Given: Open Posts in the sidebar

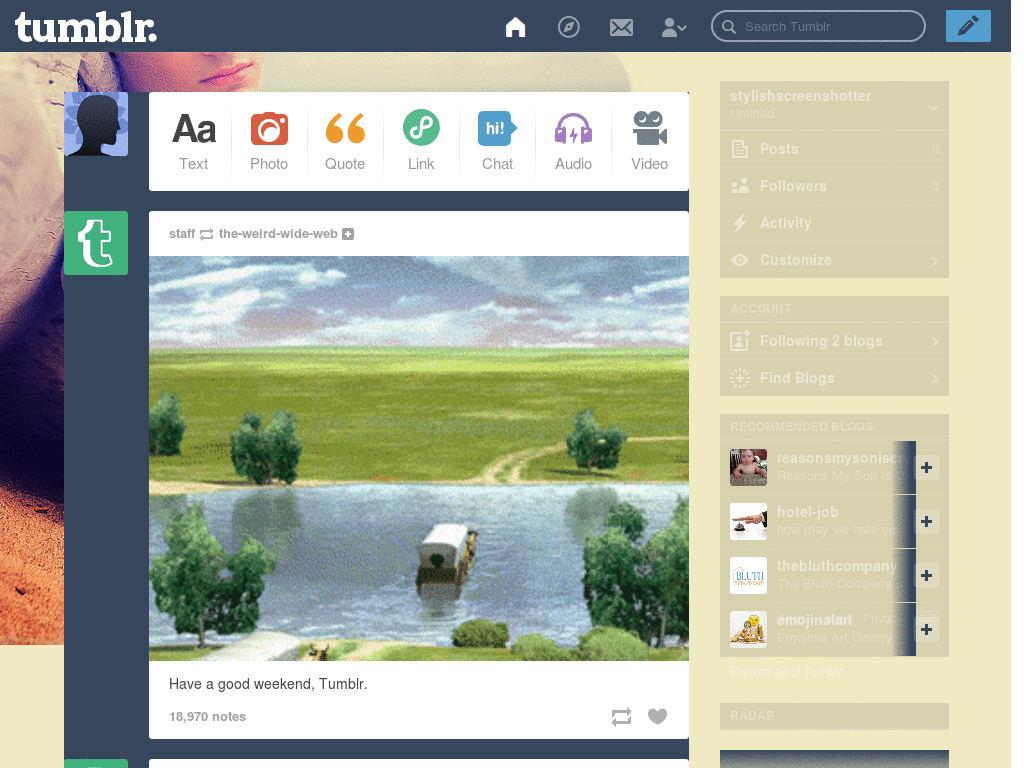Looking at the screenshot, I should click(x=834, y=149).
